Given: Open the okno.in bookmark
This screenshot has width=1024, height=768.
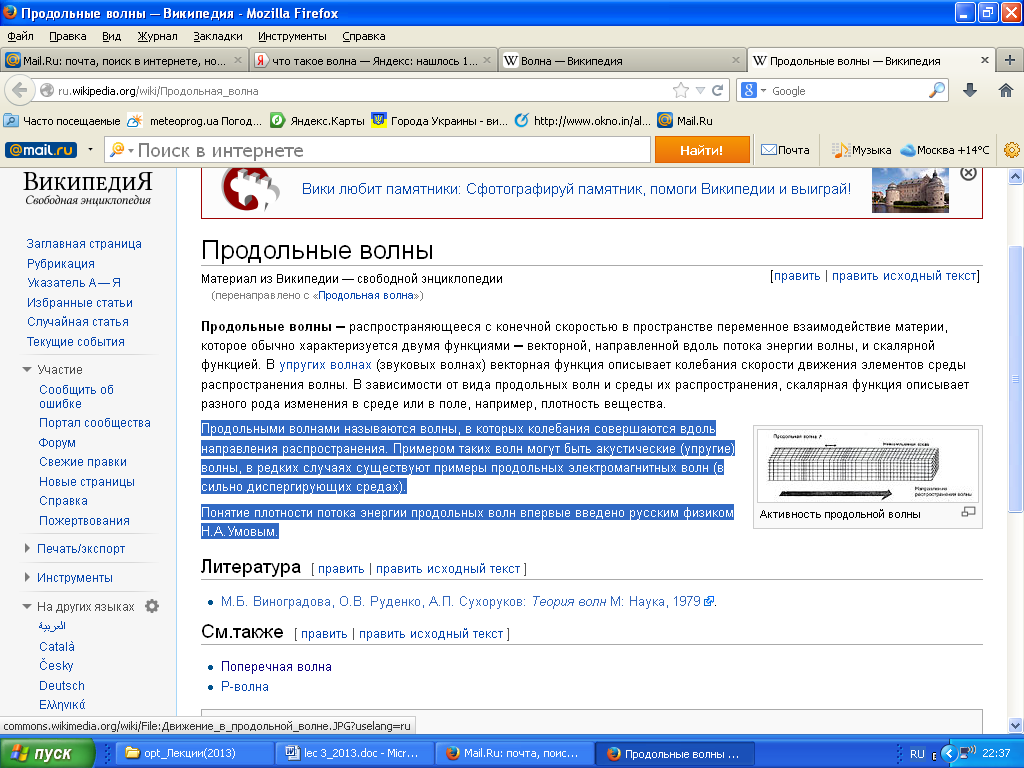Looking at the screenshot, I should 583,121.
